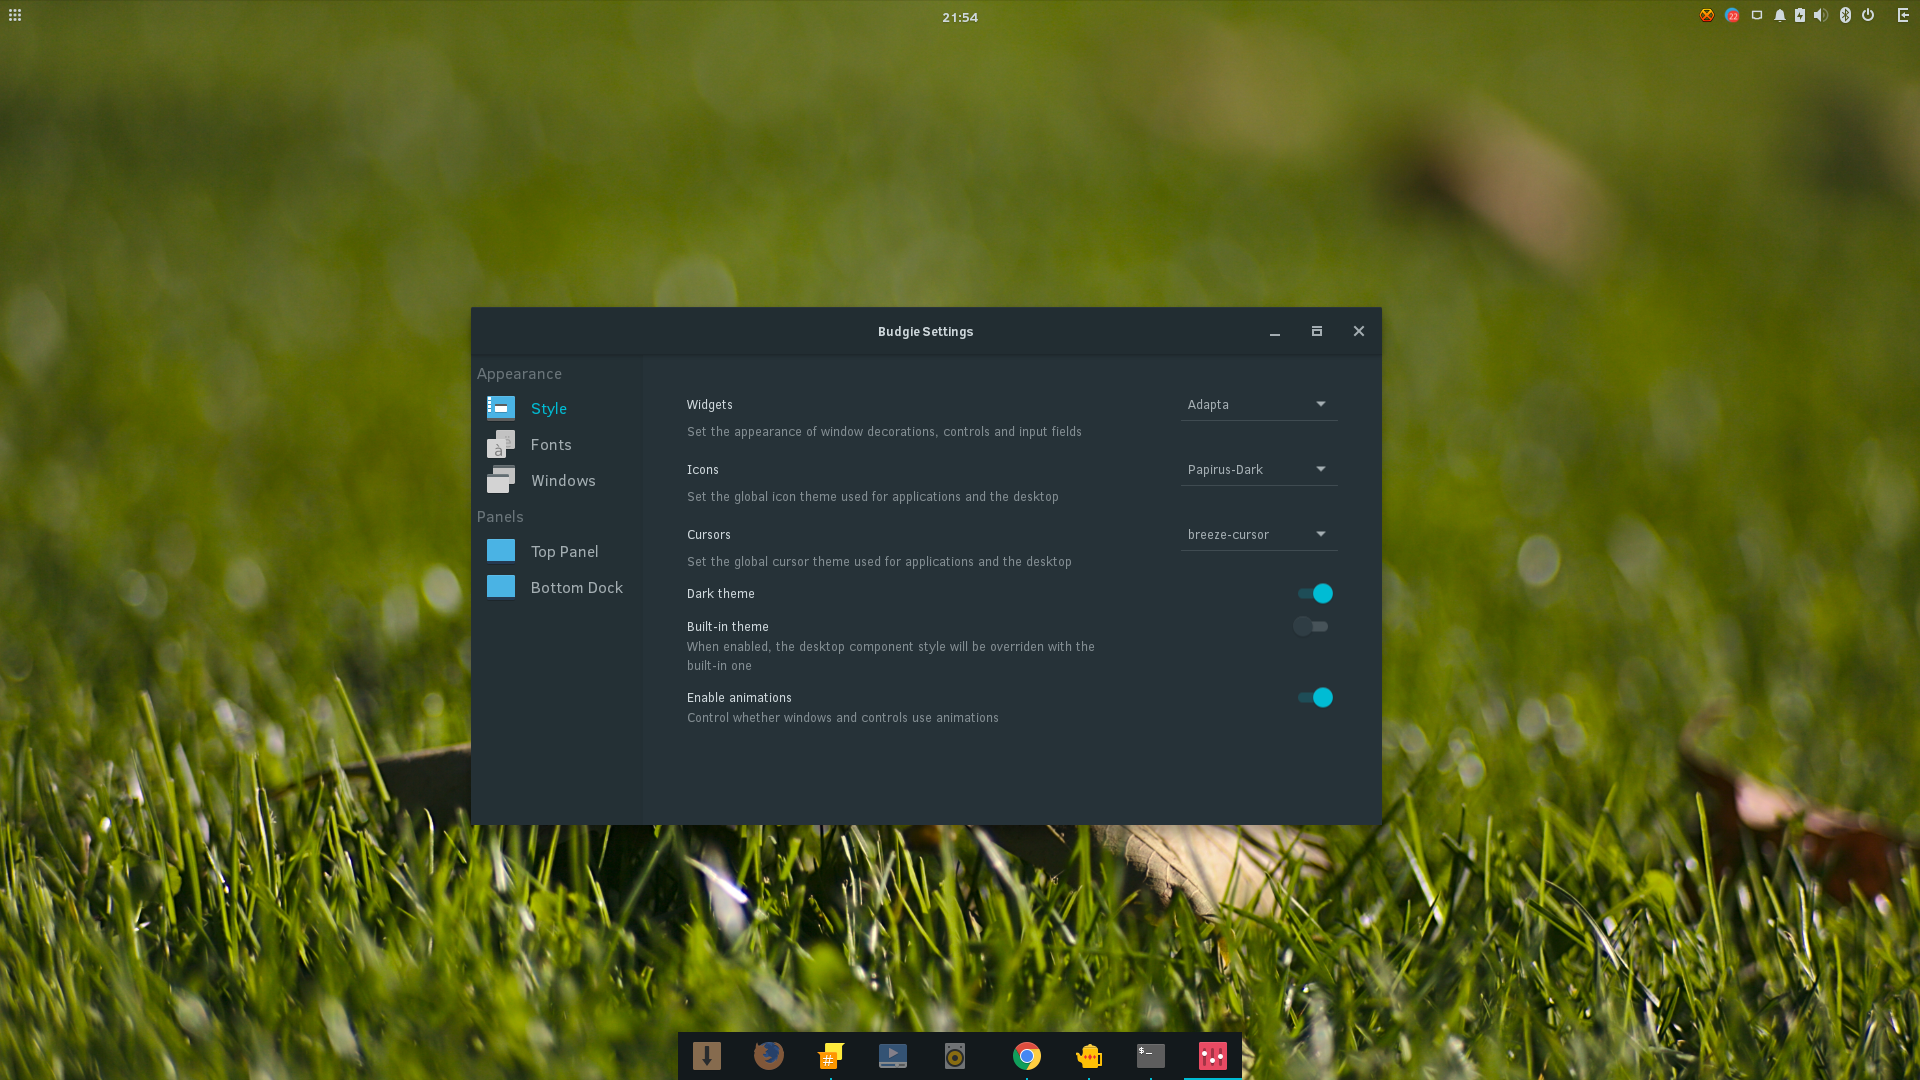Launch Google Chrome from the dock
Image resolution: width=1920 pixels, height=1080 pixels.
1027,1055
